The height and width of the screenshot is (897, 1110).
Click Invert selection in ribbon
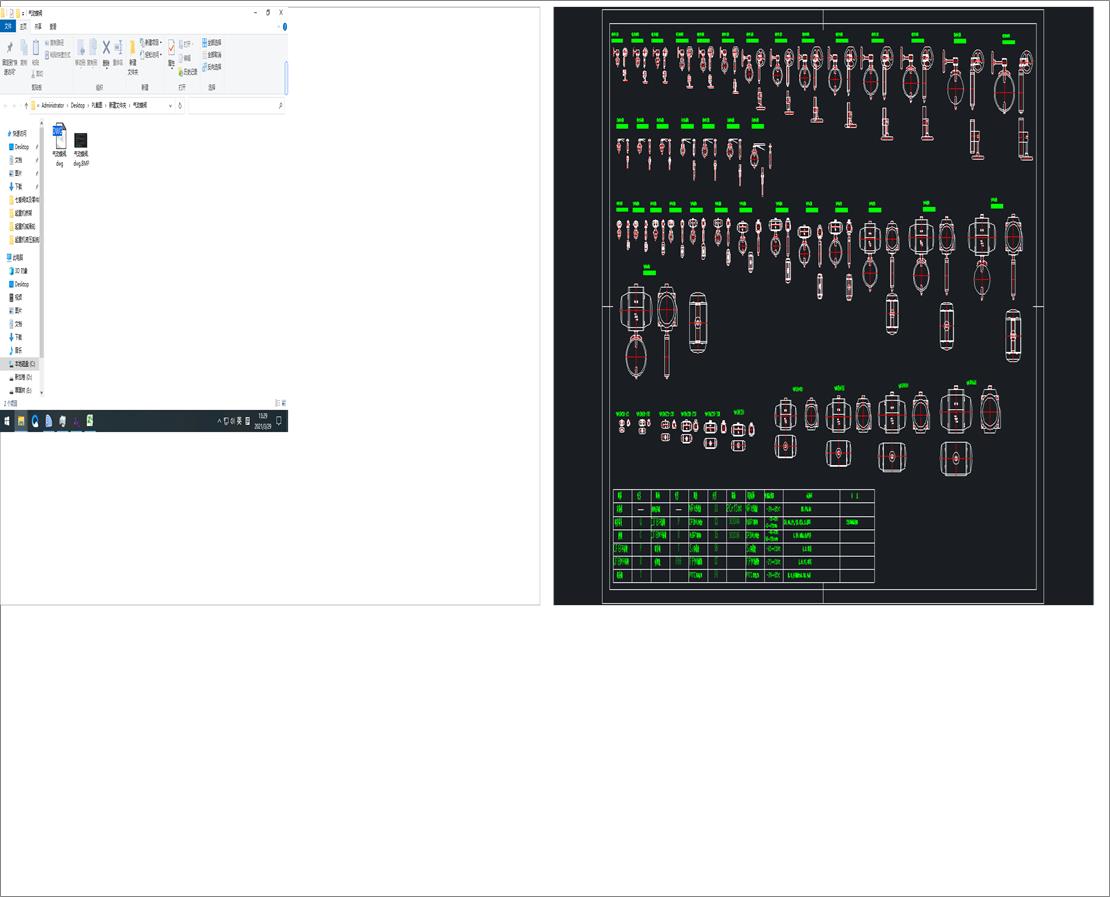coord(212,67)
